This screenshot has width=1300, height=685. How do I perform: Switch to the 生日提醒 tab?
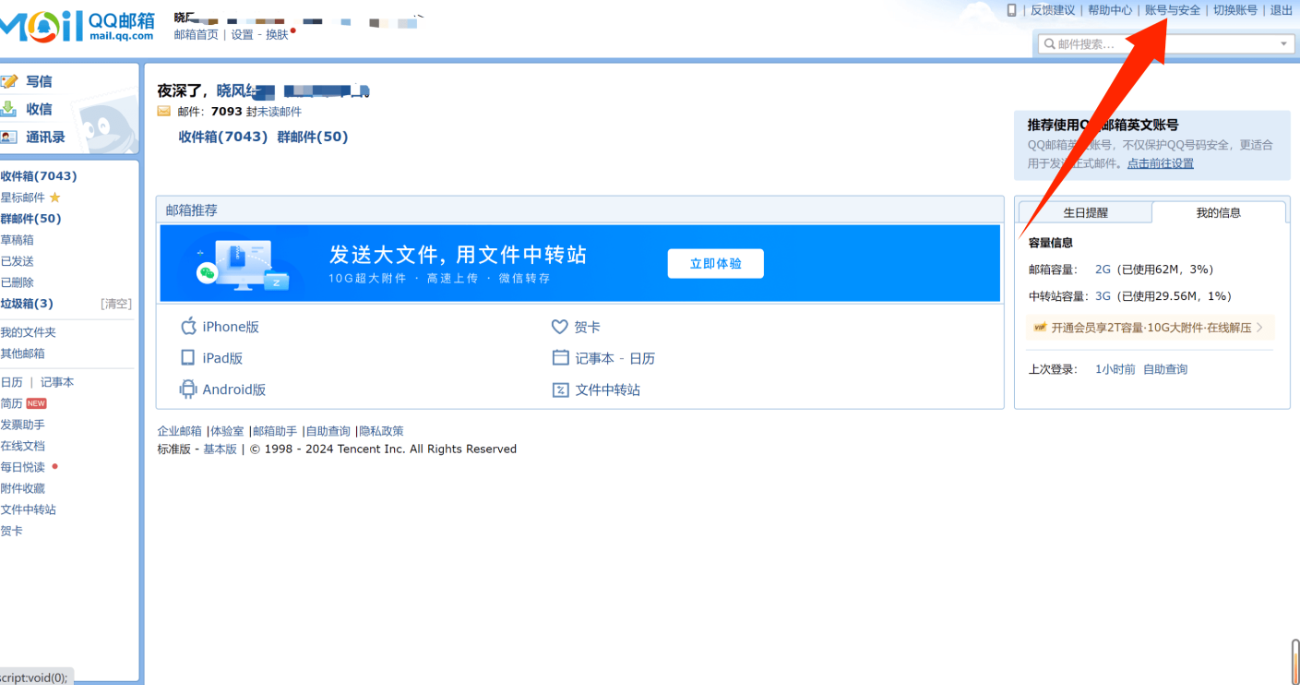[1087, 212]
